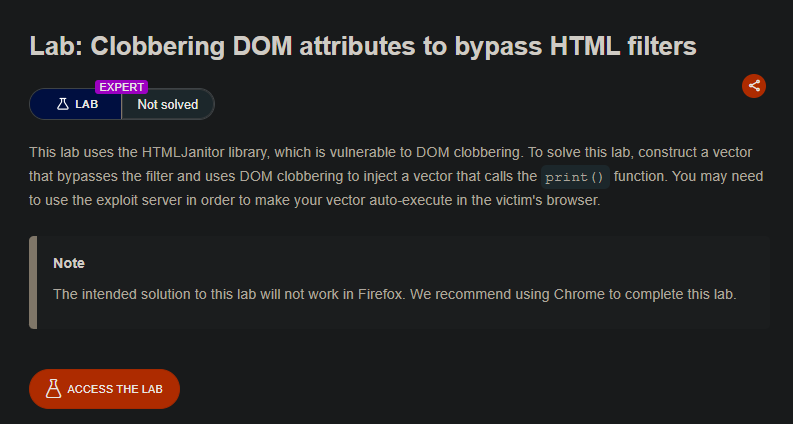Click the grey bar beside the Note
Screen dimensions: 793x424
33,282
